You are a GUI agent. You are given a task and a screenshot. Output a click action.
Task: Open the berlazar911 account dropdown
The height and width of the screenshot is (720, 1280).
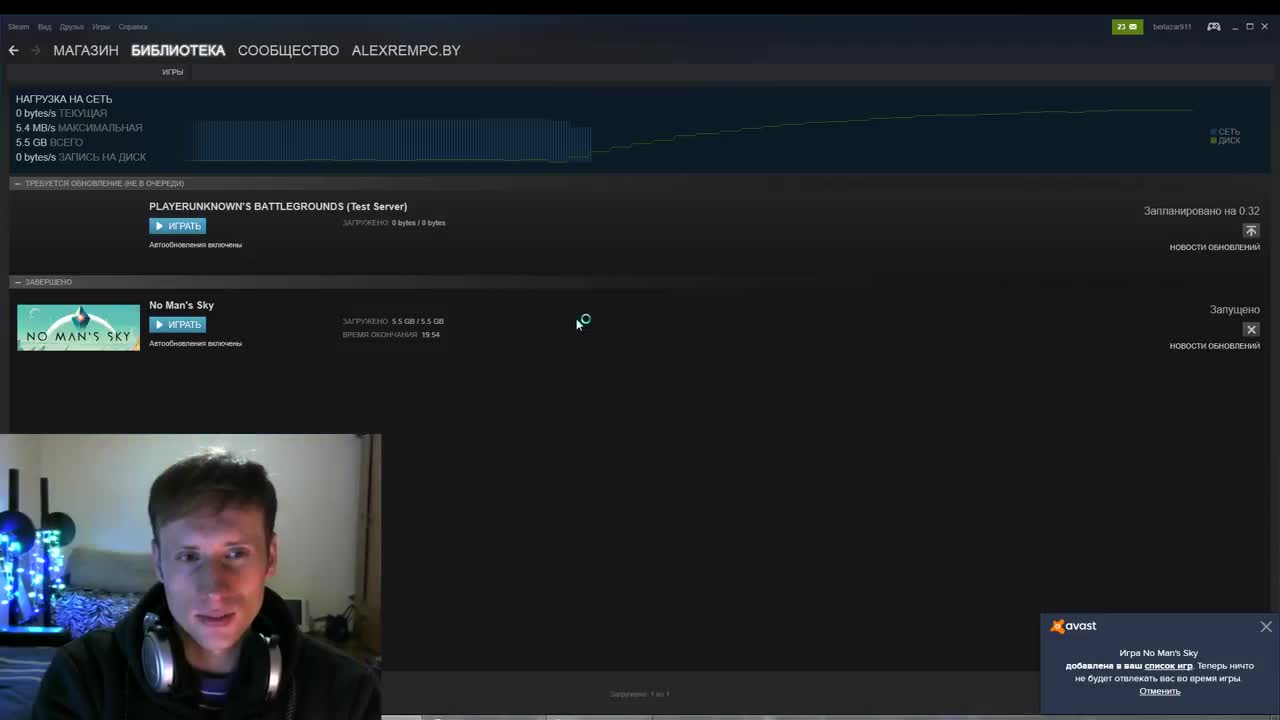pos(1172,27)
